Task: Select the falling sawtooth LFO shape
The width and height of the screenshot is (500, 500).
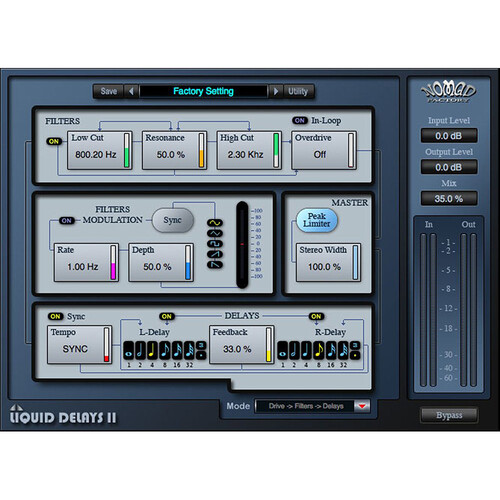Action: pyautogui.click(x=215, y=265)
